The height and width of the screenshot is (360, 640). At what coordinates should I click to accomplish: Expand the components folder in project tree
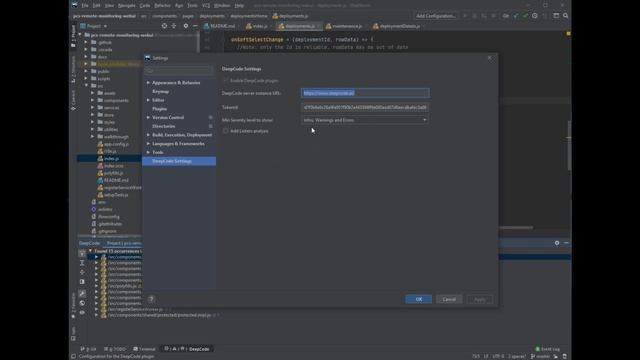point(93,100)
